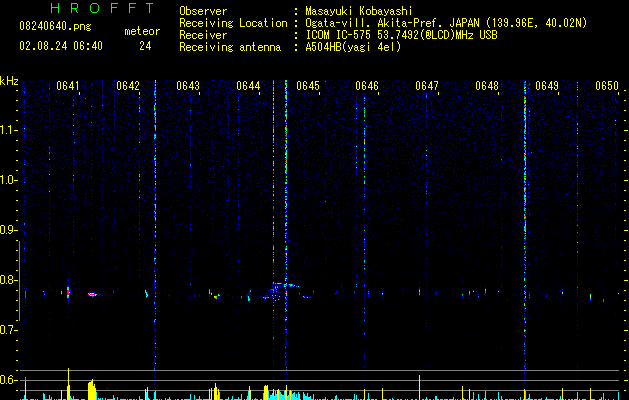Click the Receiving antenna label
Image resolution: width=629 pixels, height=400 pixels.
point(230,47)
